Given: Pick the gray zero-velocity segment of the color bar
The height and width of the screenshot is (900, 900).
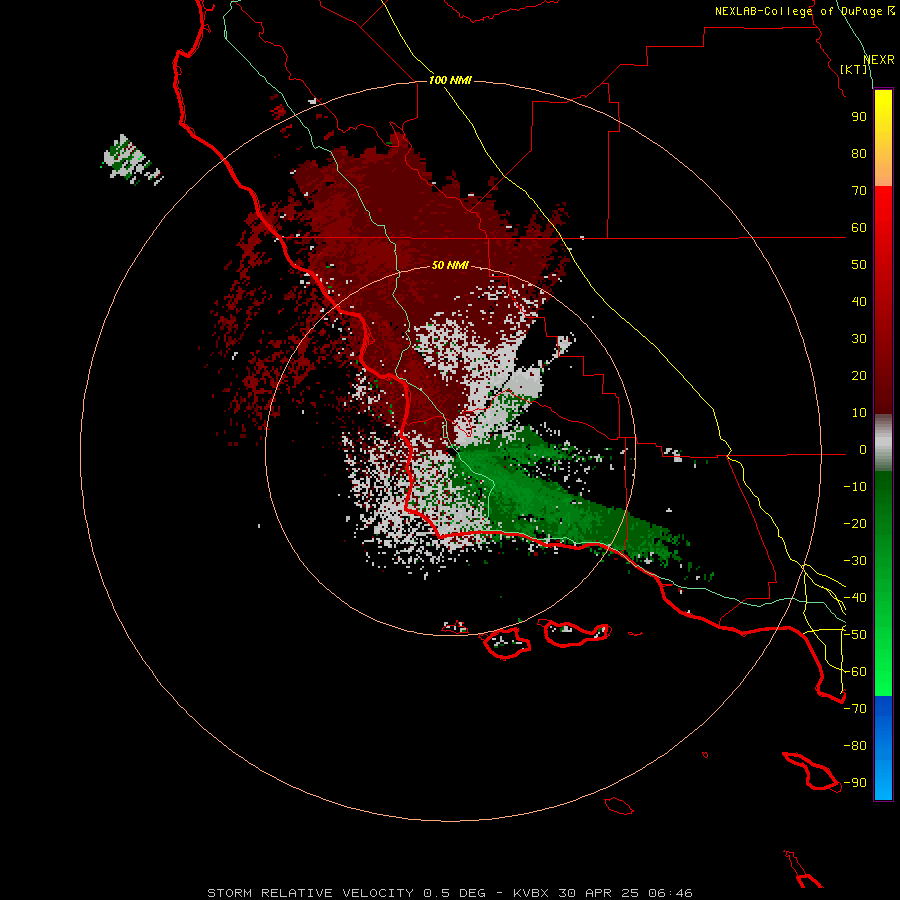Looking at the screenshot, I should pos(883,443).
